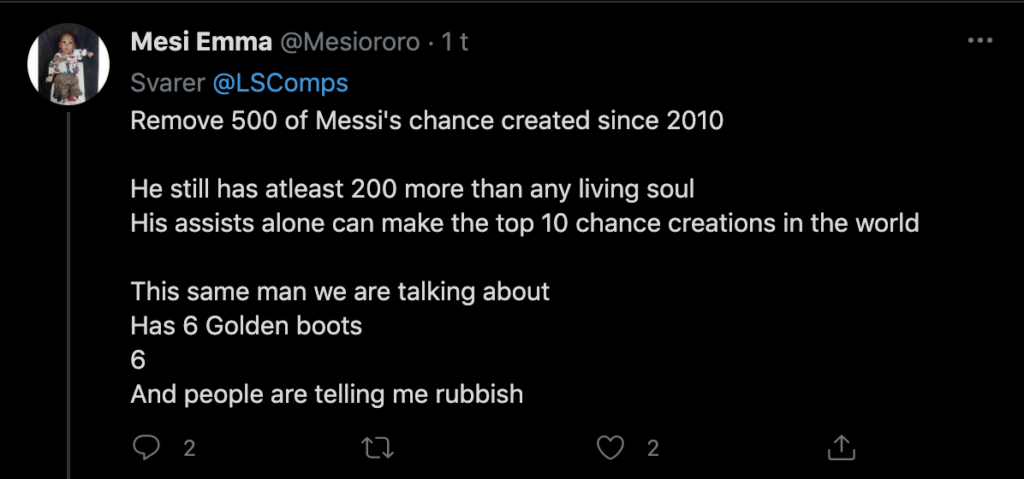Viewport: 1024px width, 479px height.
Task: Click 'And people are telling me rubbish' text
Action: tap(327, 394)
